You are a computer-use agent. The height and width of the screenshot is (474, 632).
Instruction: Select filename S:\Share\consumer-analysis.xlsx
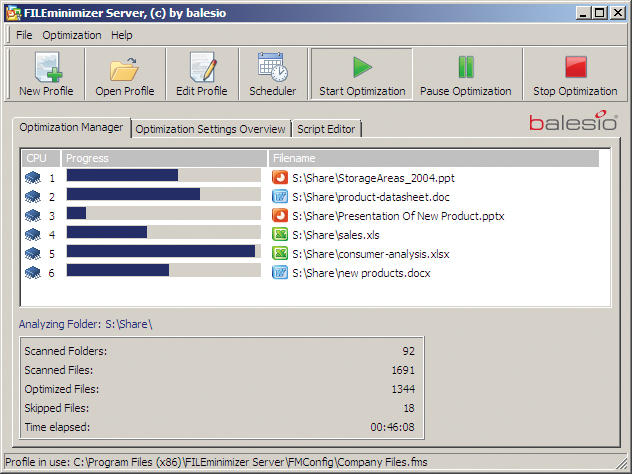pos(370,254)
